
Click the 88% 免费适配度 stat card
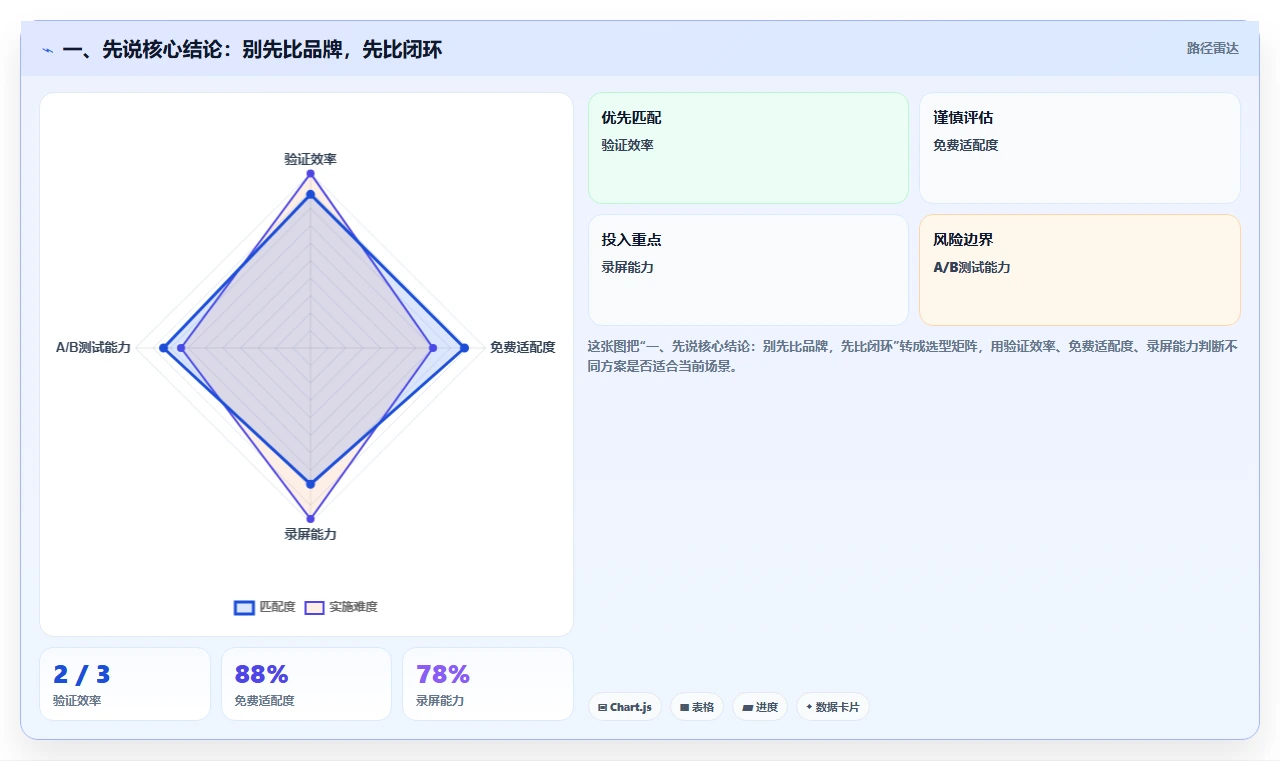[x=306, y=684]
